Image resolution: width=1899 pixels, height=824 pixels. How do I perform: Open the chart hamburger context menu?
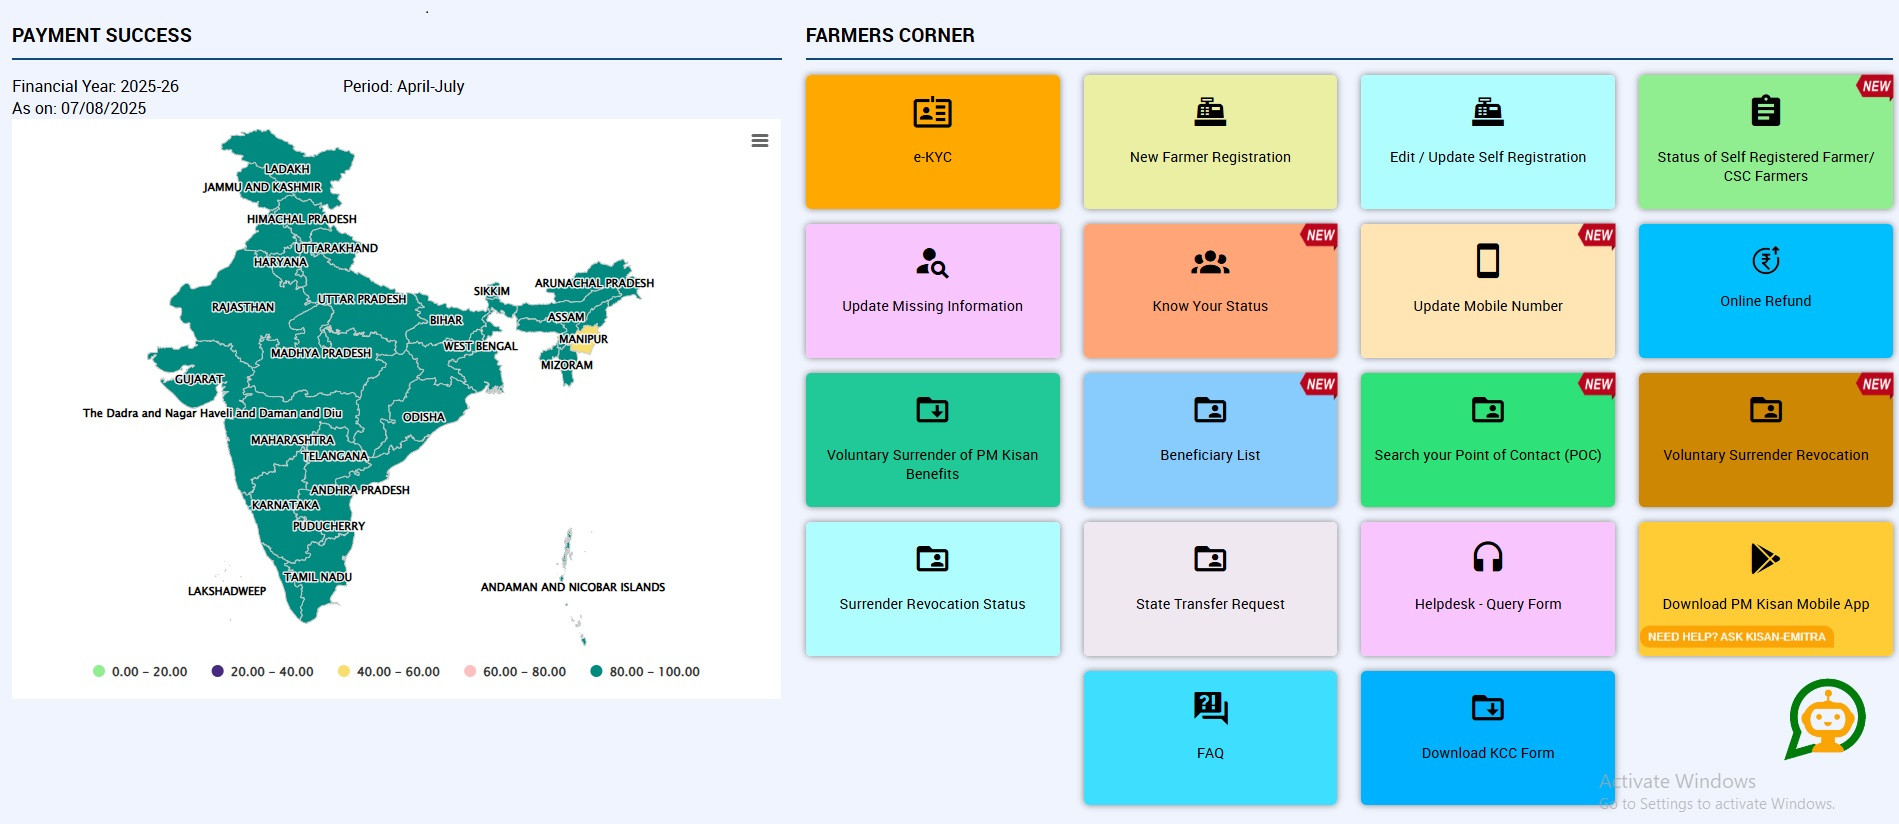pos(760,141)
